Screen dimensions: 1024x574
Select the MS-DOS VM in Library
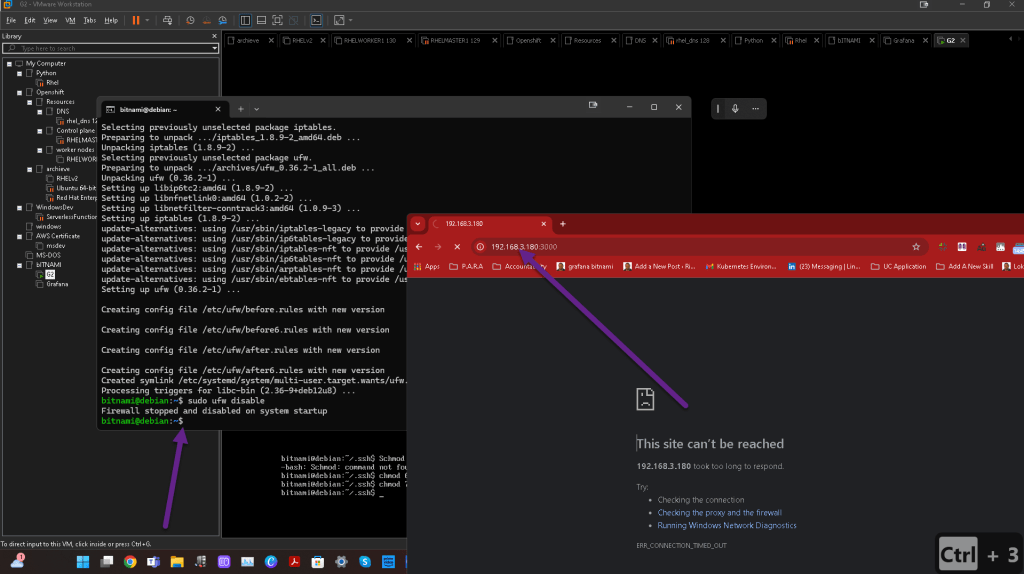point(48,255)
